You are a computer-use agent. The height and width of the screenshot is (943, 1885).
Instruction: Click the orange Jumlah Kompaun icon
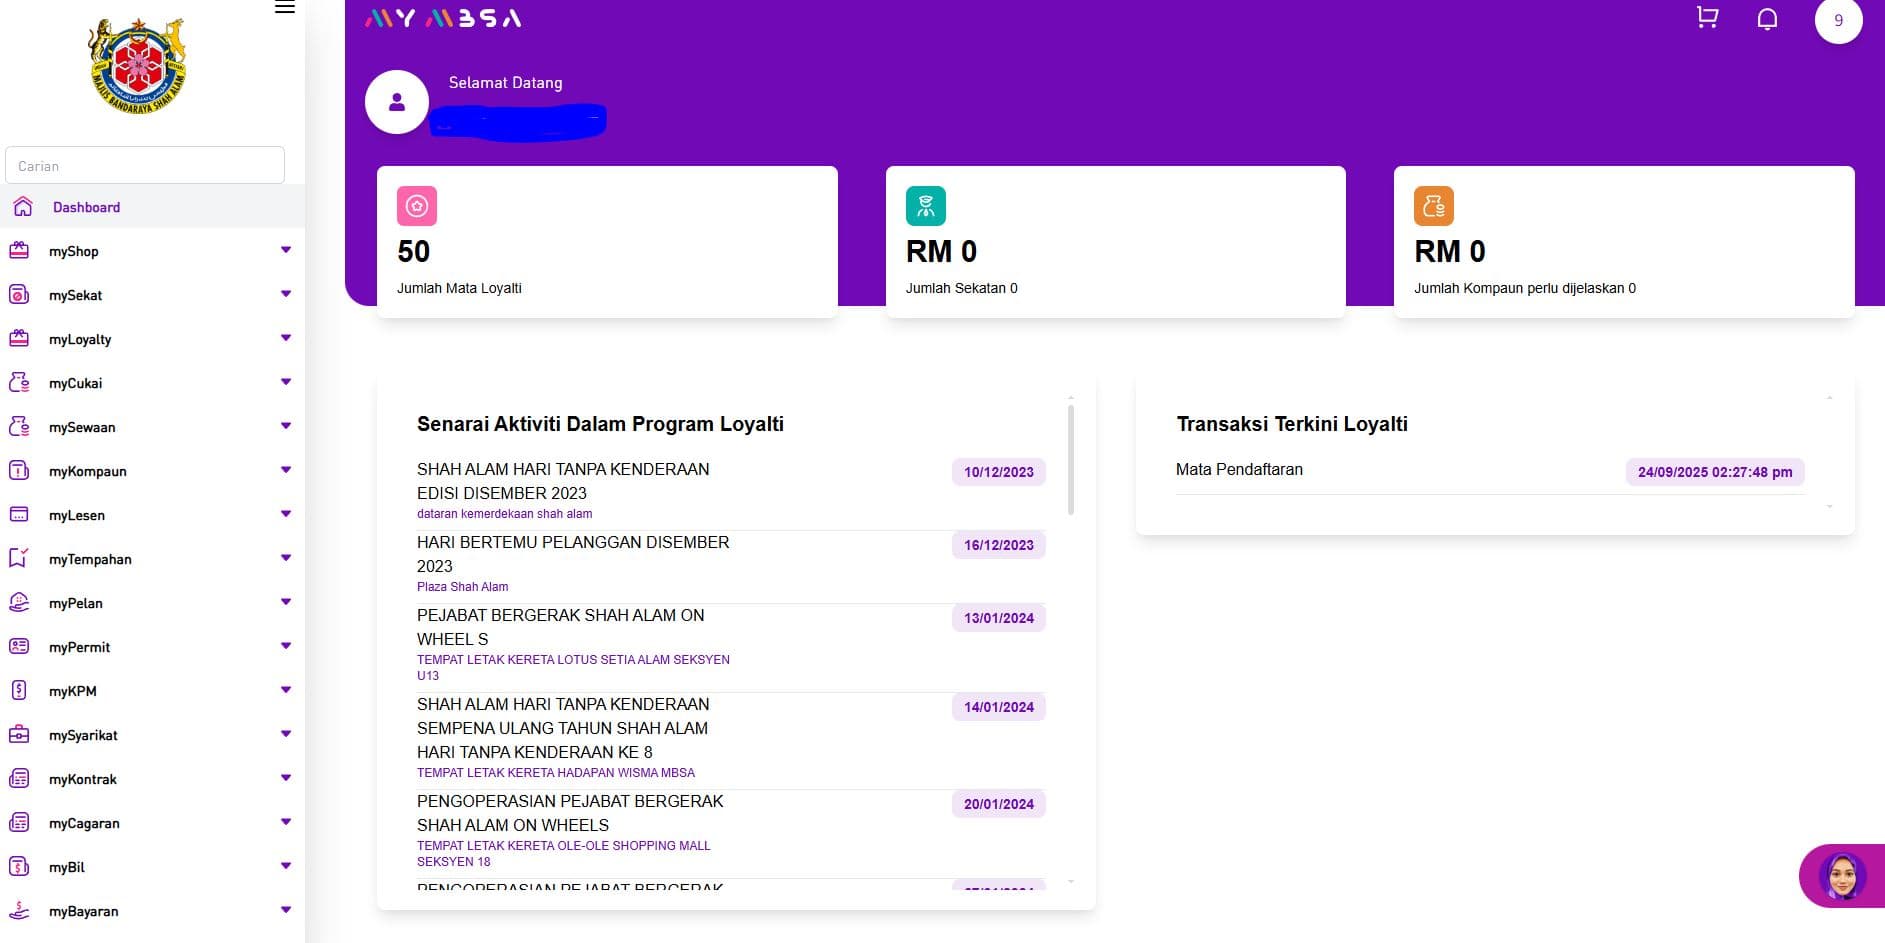1433,205
